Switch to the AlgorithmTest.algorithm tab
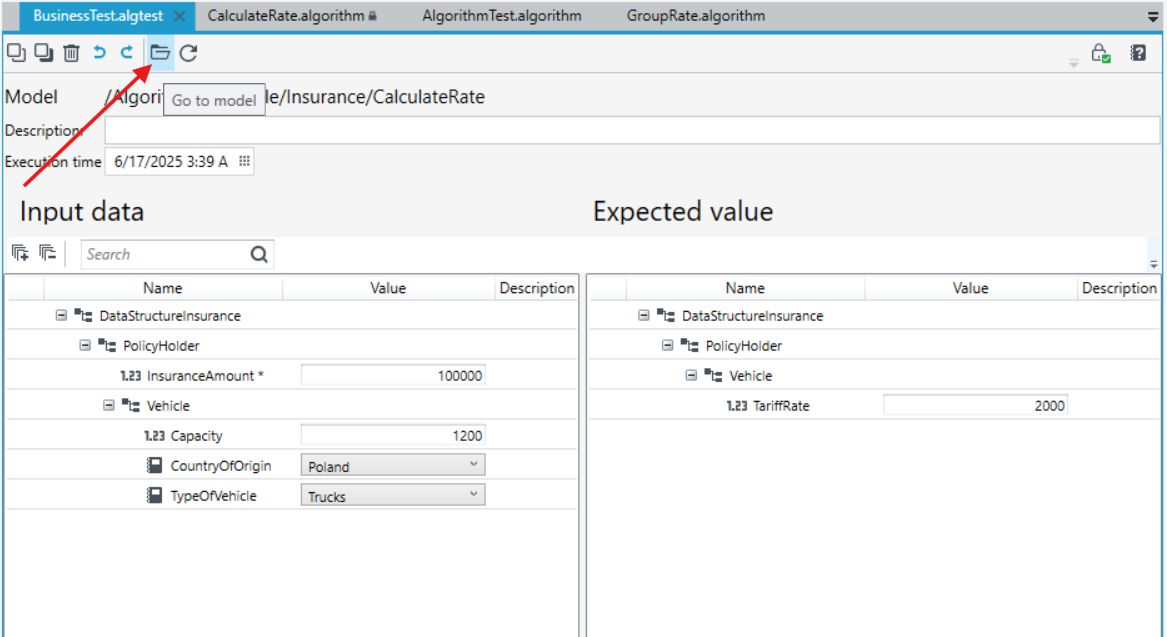Viewport: 1167px width, 637px height. (502, 16)
